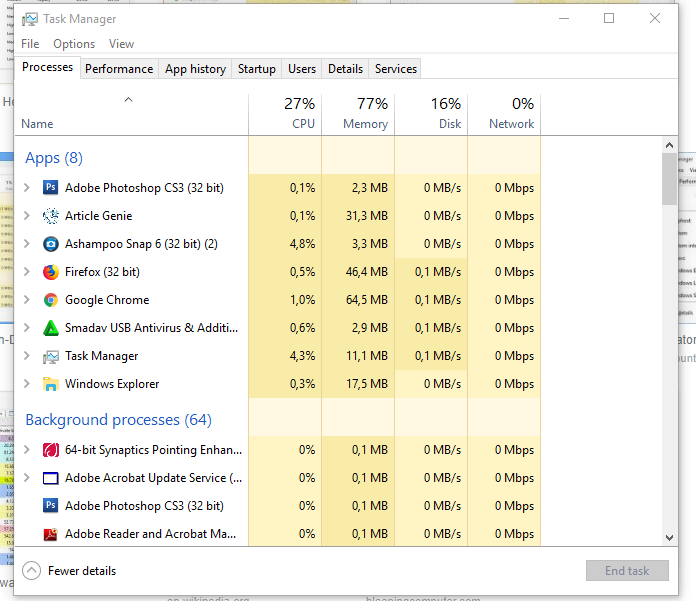Screen dimensions: 696x601
Task: Click the Adobe Reader and Acrobat Manager icon
Action: 51,534
